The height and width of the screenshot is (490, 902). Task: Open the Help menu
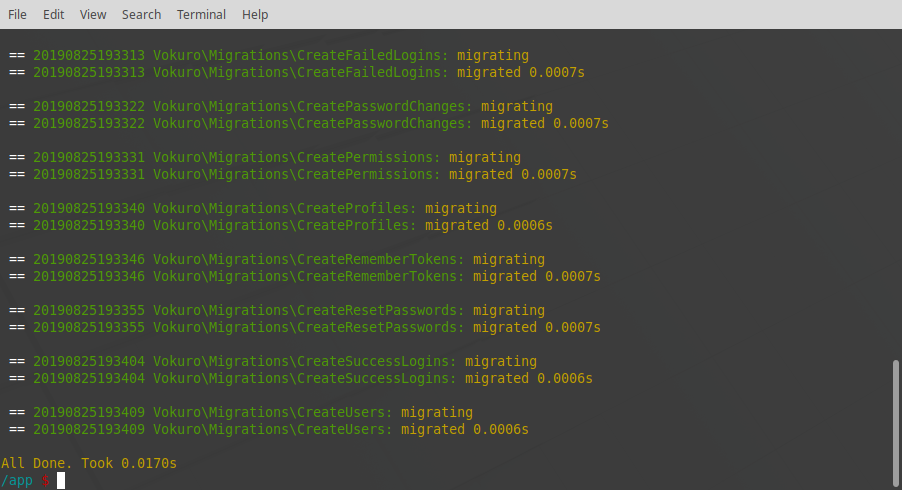coord(255,15)
